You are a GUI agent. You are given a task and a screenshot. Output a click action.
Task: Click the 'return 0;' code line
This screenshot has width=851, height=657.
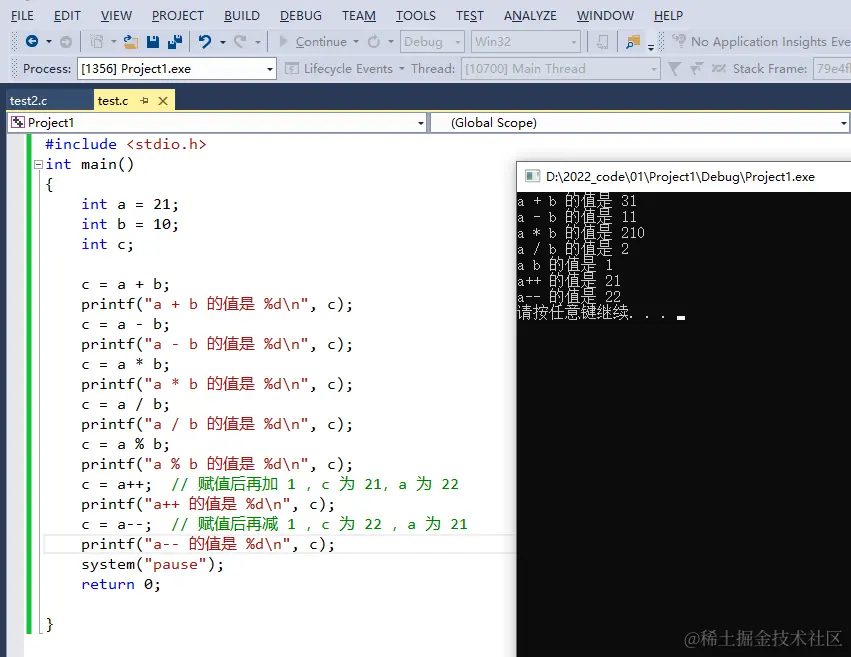(121, 584)
